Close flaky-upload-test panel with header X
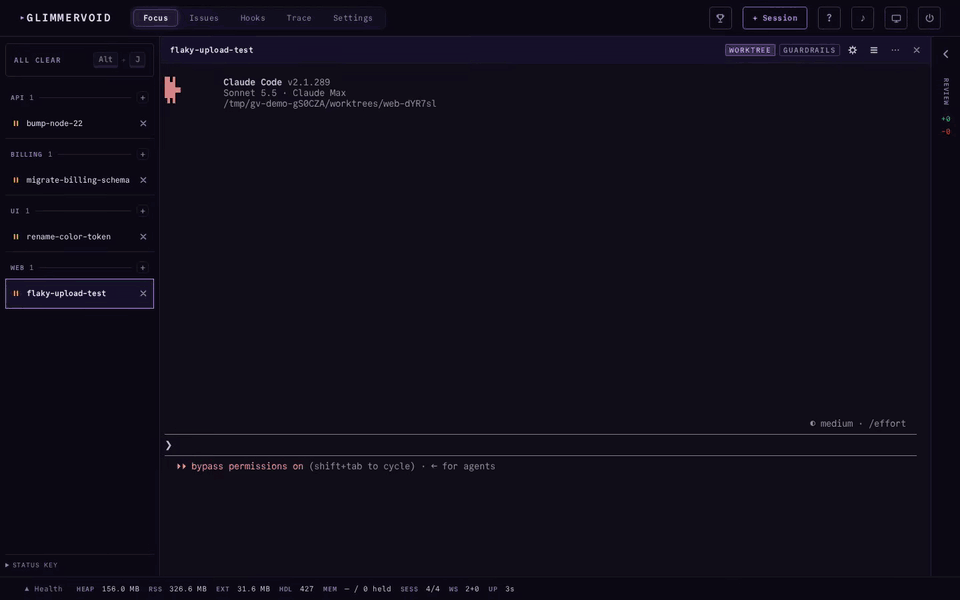The width and height of the screenshot is (960, 600). (x=917, y=50)
